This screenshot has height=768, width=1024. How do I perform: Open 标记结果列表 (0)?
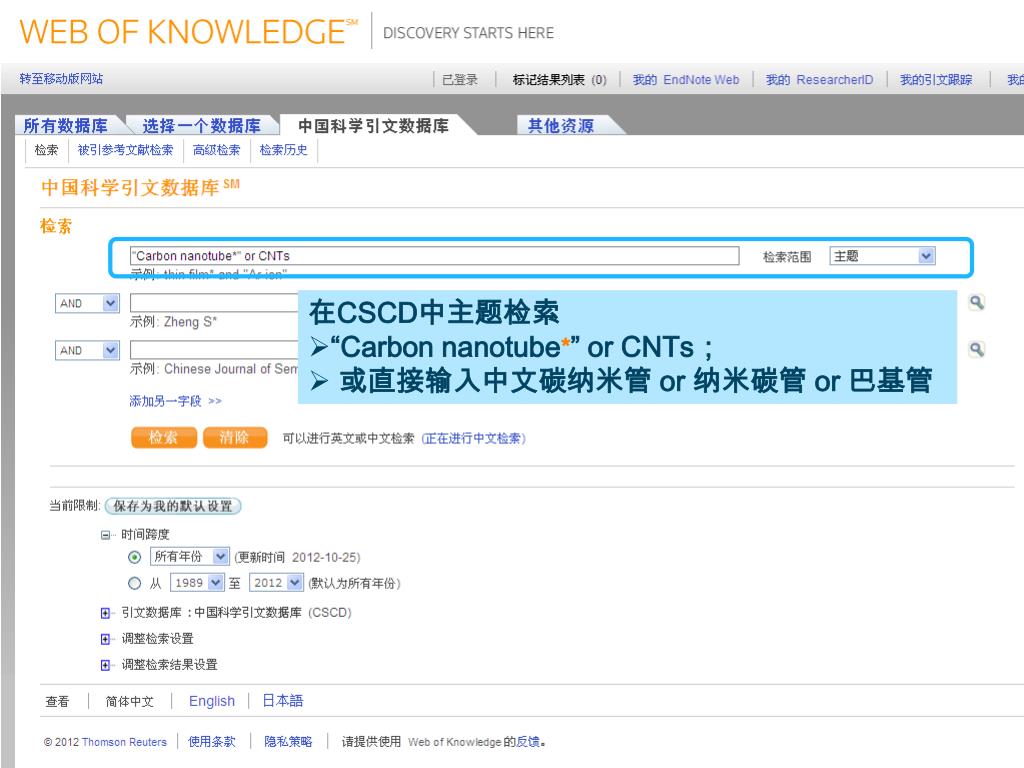560,80
